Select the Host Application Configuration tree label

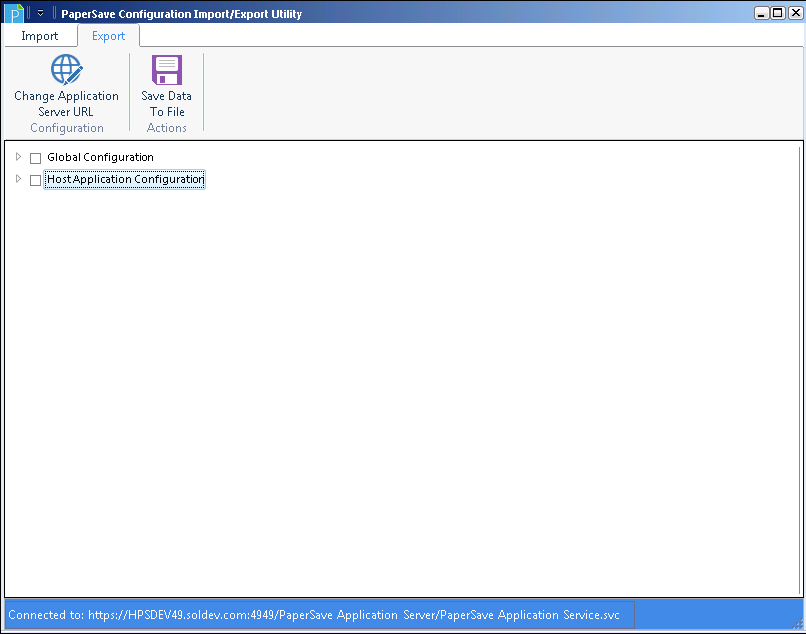(x=125, y=179)
